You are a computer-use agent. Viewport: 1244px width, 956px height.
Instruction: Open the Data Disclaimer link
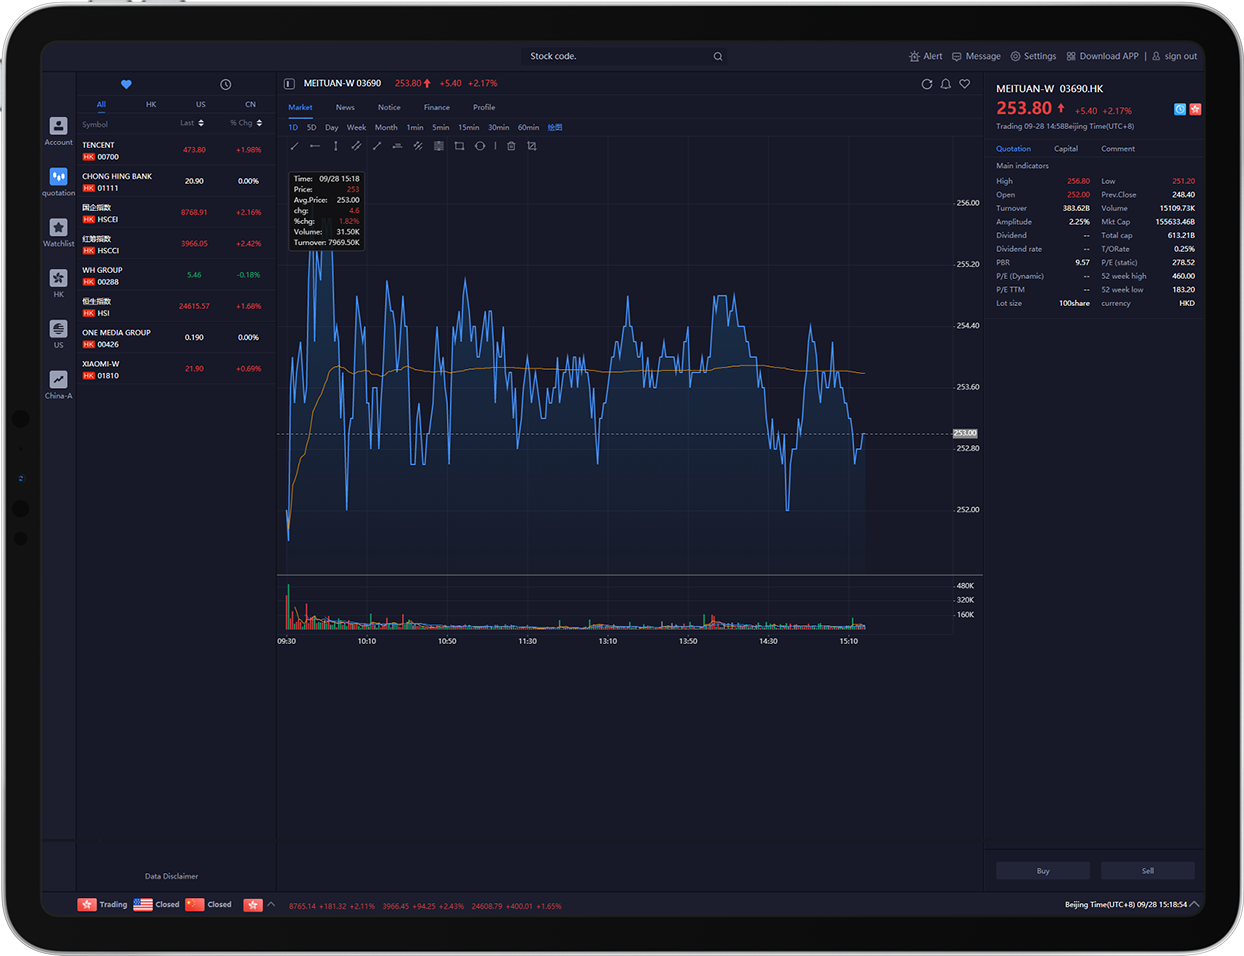(x=171, y=876)
